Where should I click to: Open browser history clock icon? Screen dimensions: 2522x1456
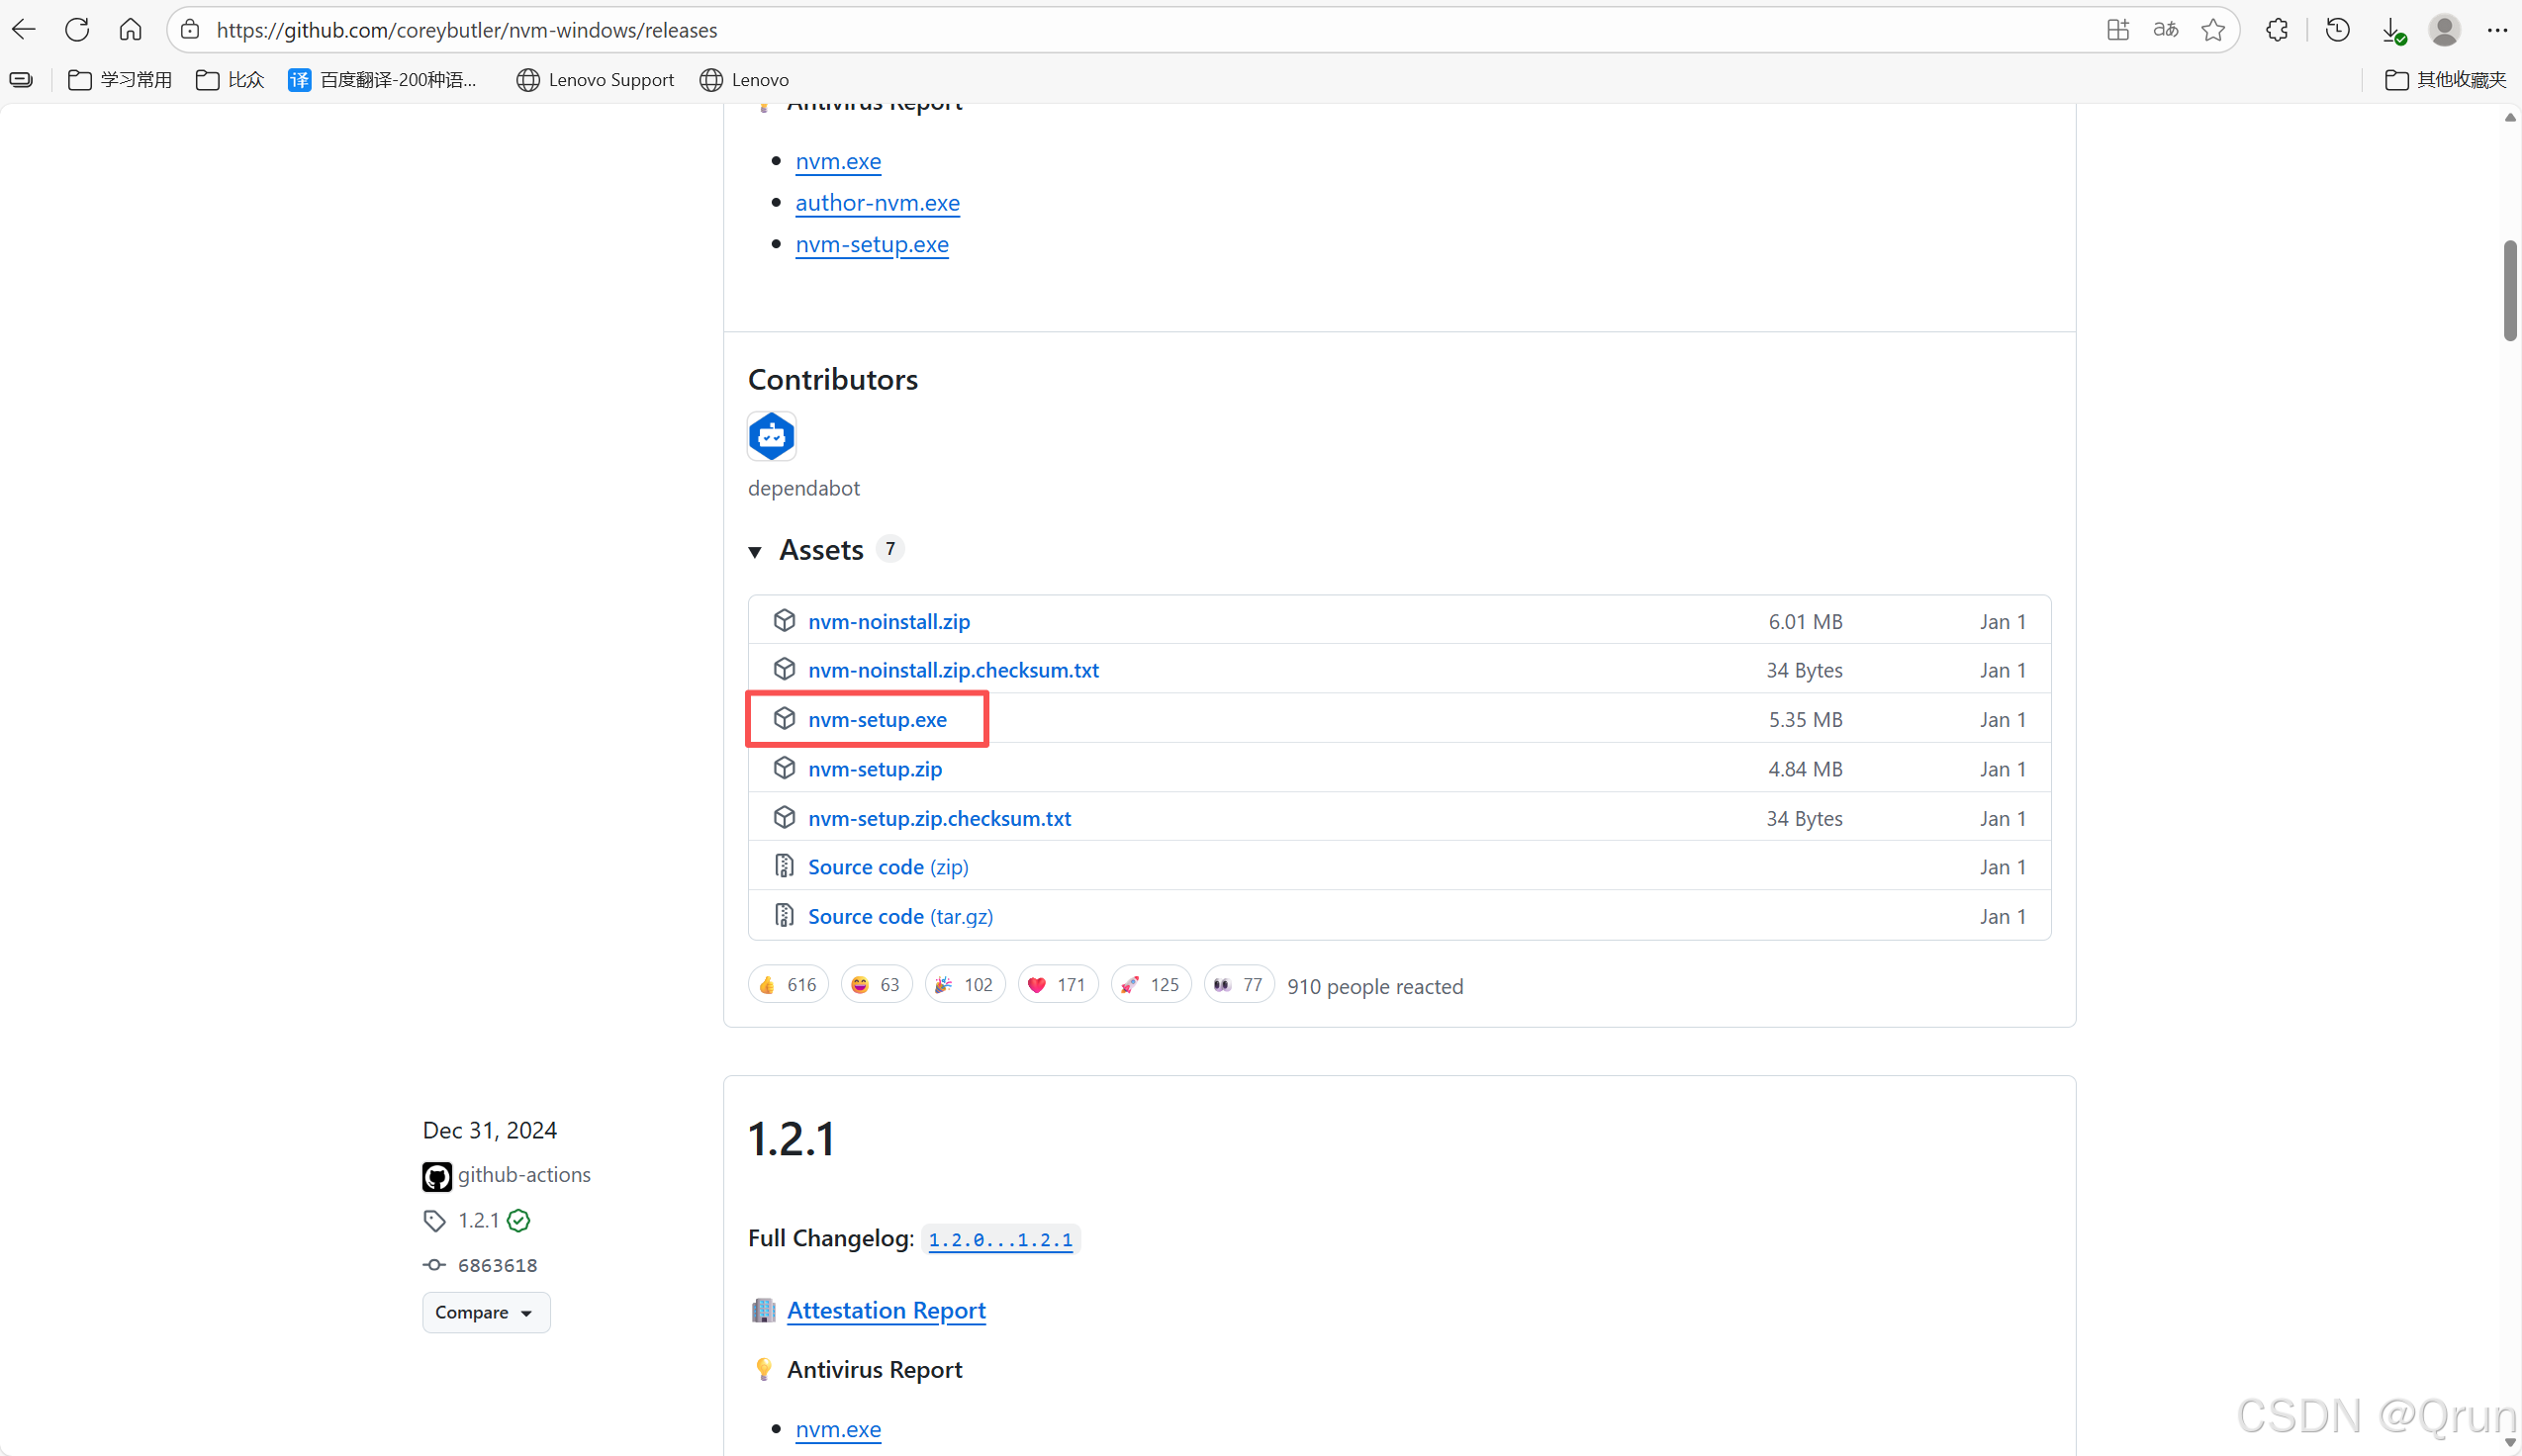[x=2337, y=30]
